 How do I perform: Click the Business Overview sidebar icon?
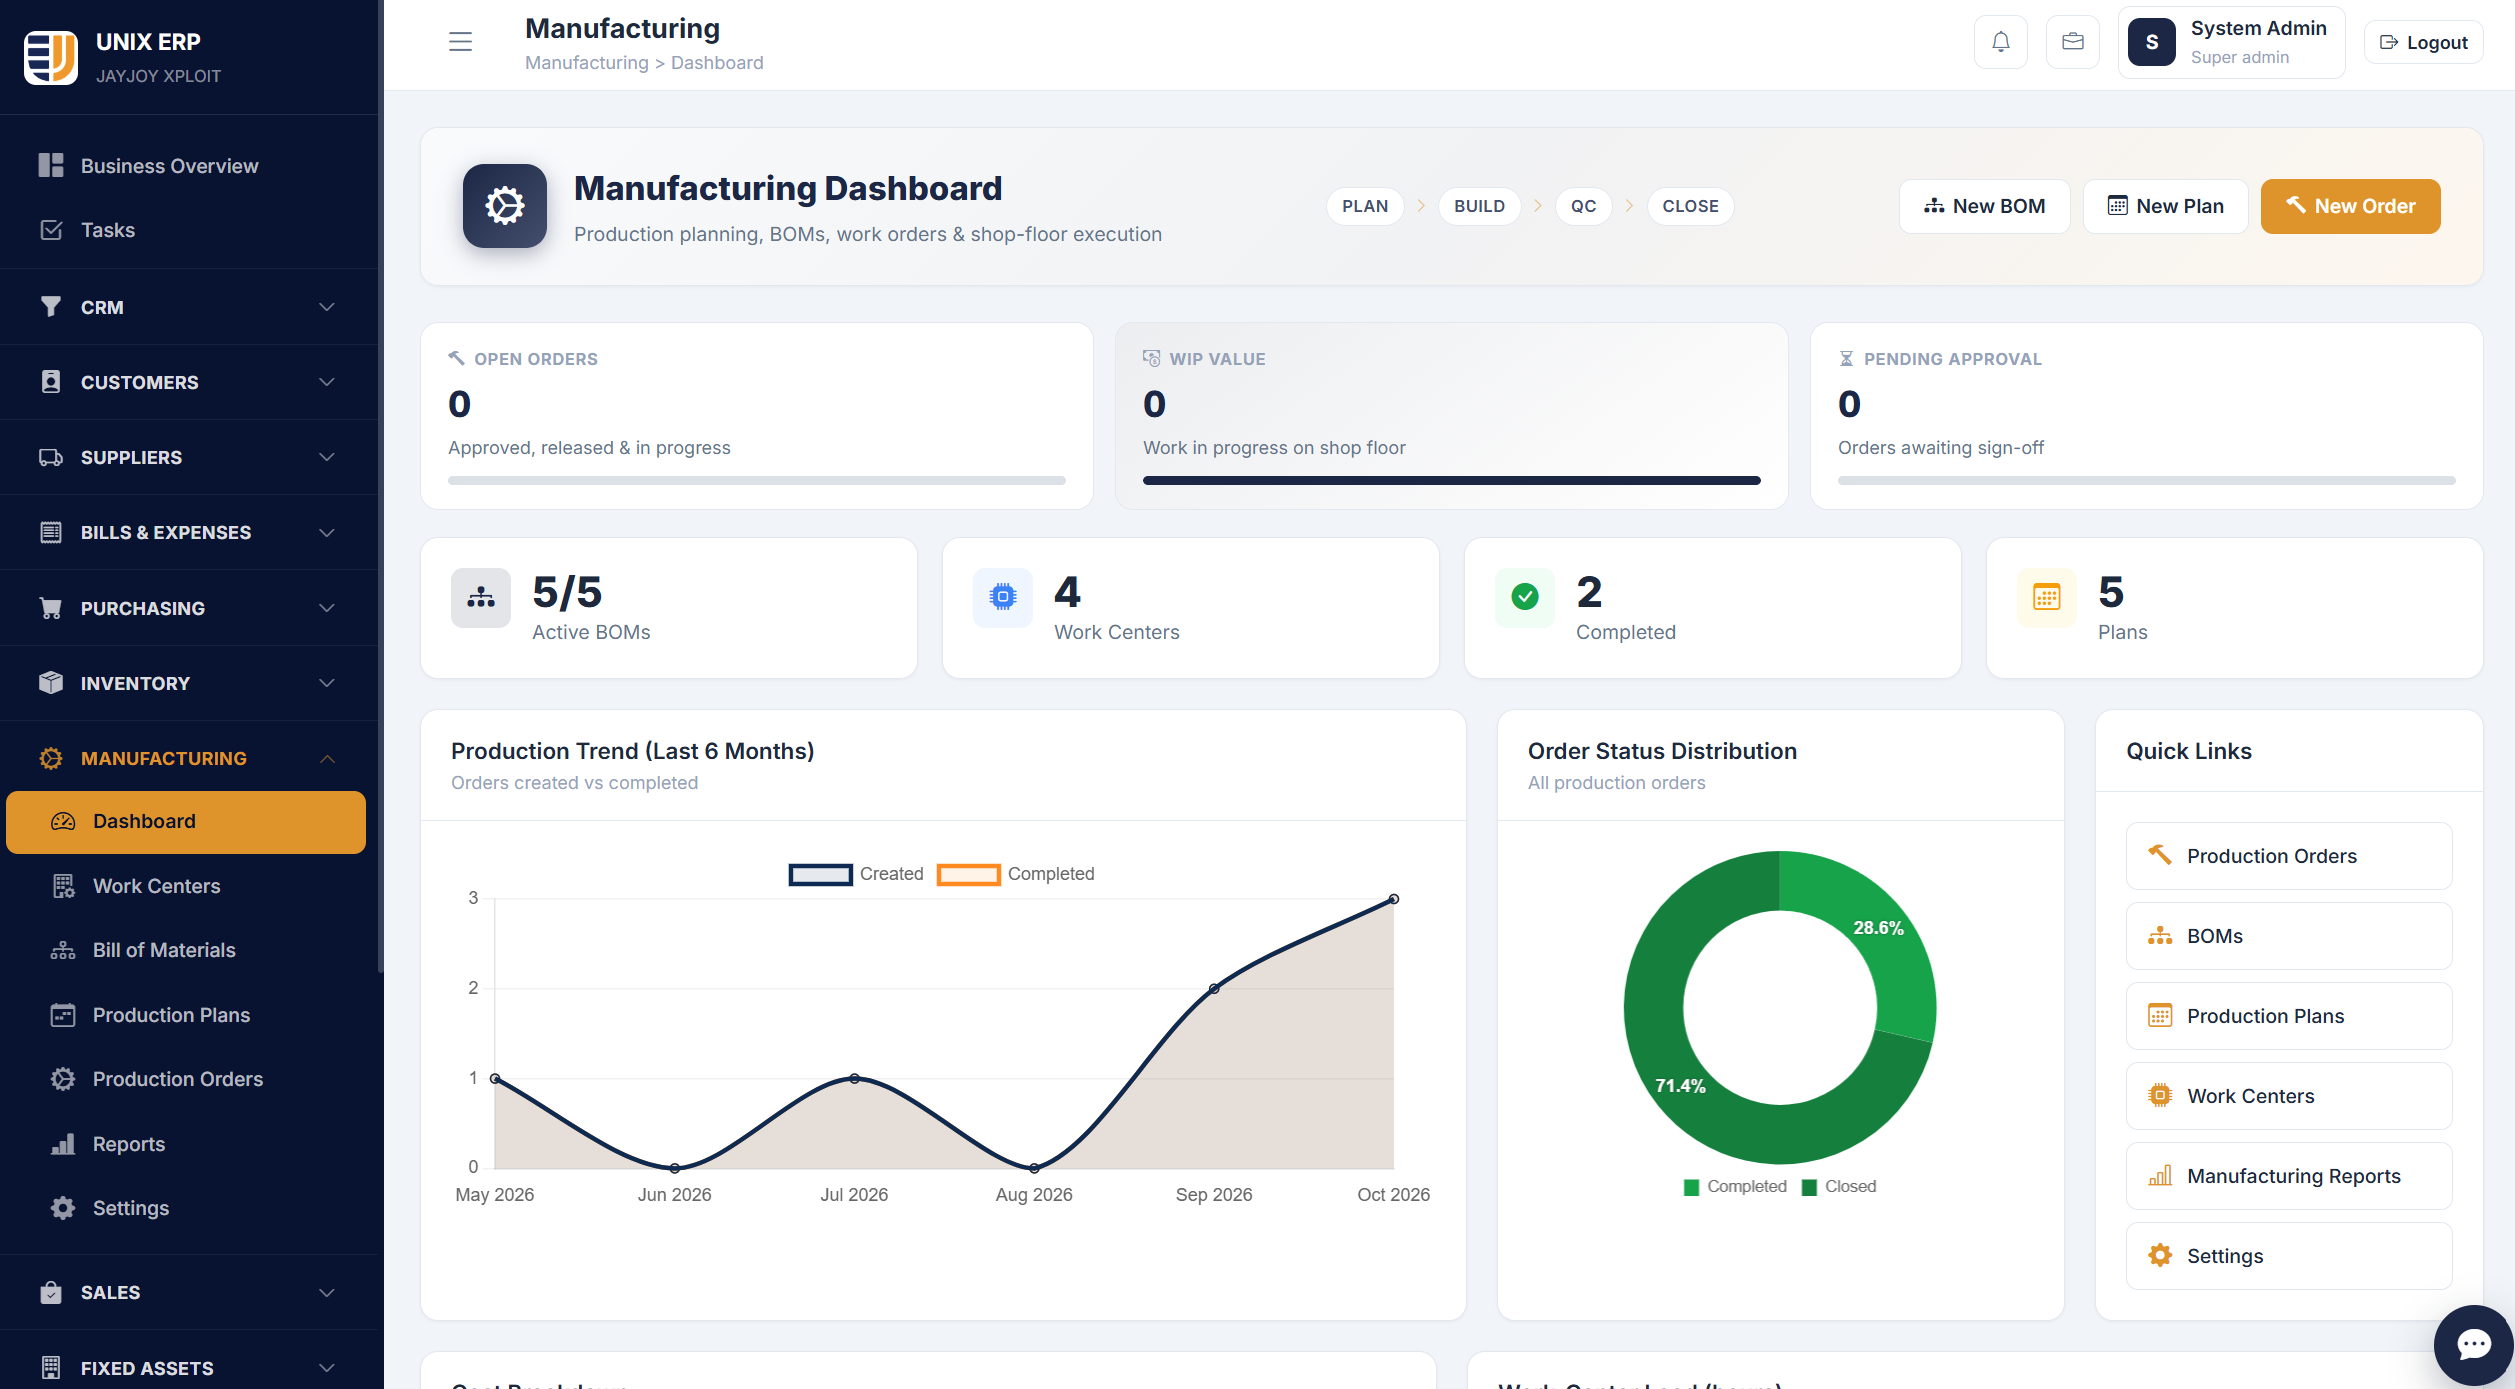click(x=51, y=166)
